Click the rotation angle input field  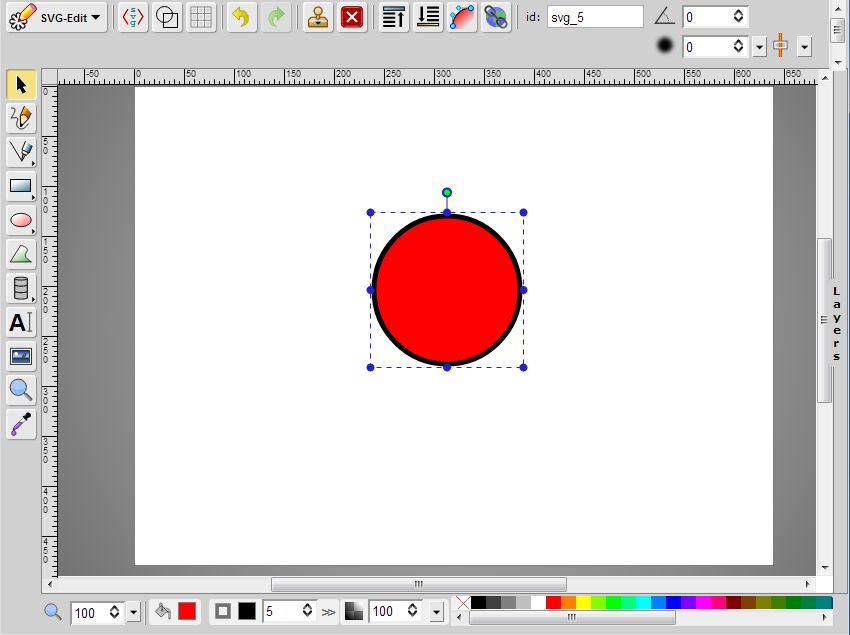coord(707,17)
